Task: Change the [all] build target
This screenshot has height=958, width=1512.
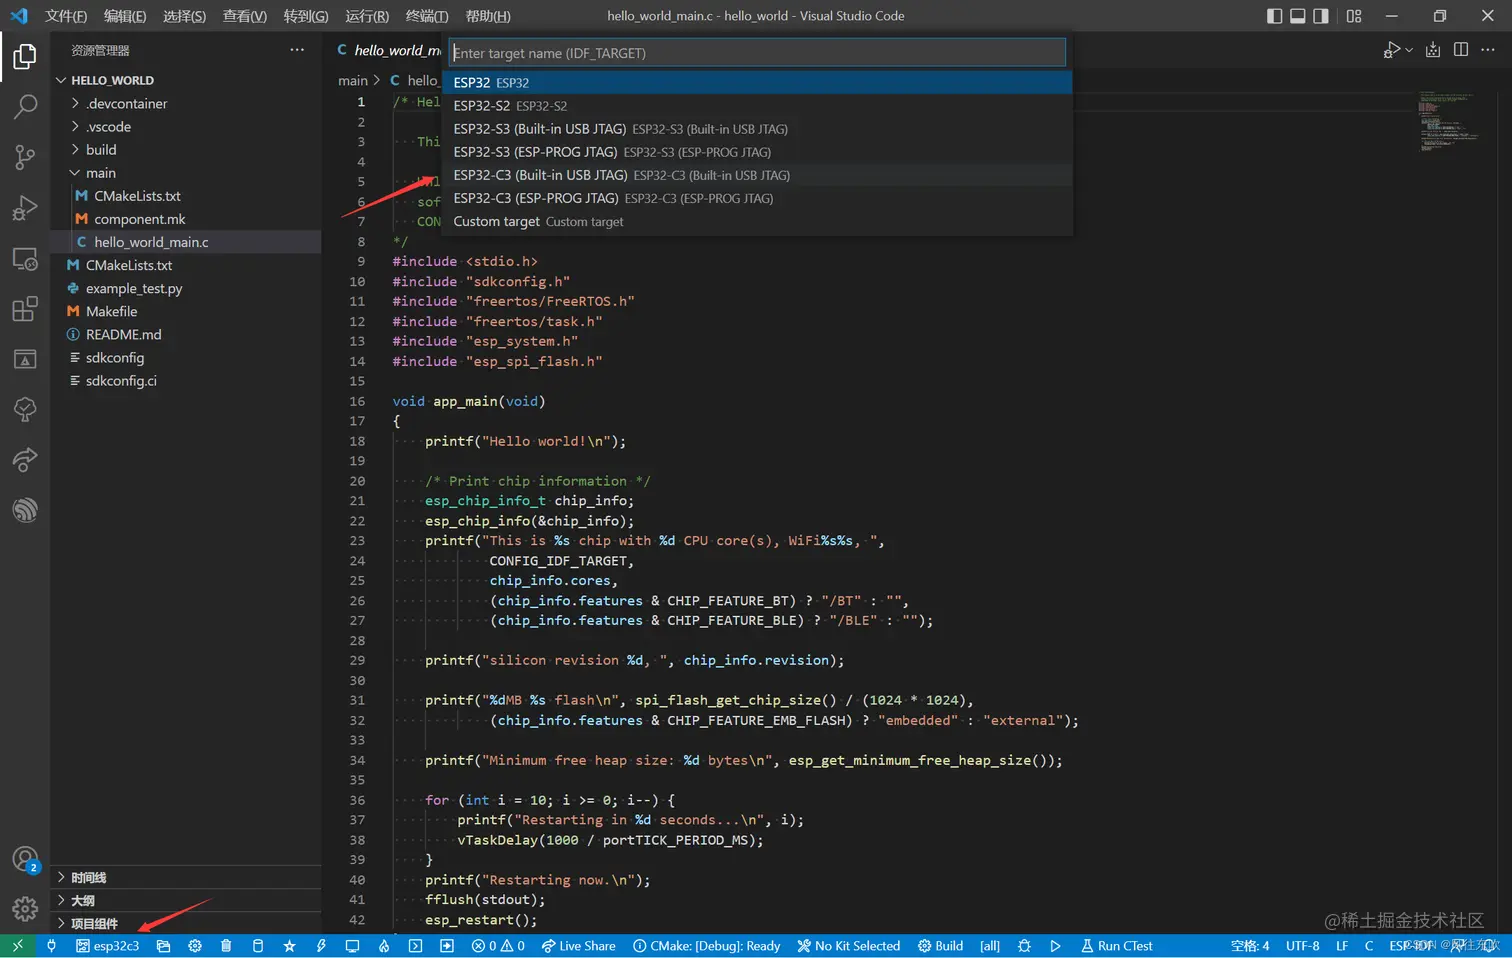Action: pos(990,946)
